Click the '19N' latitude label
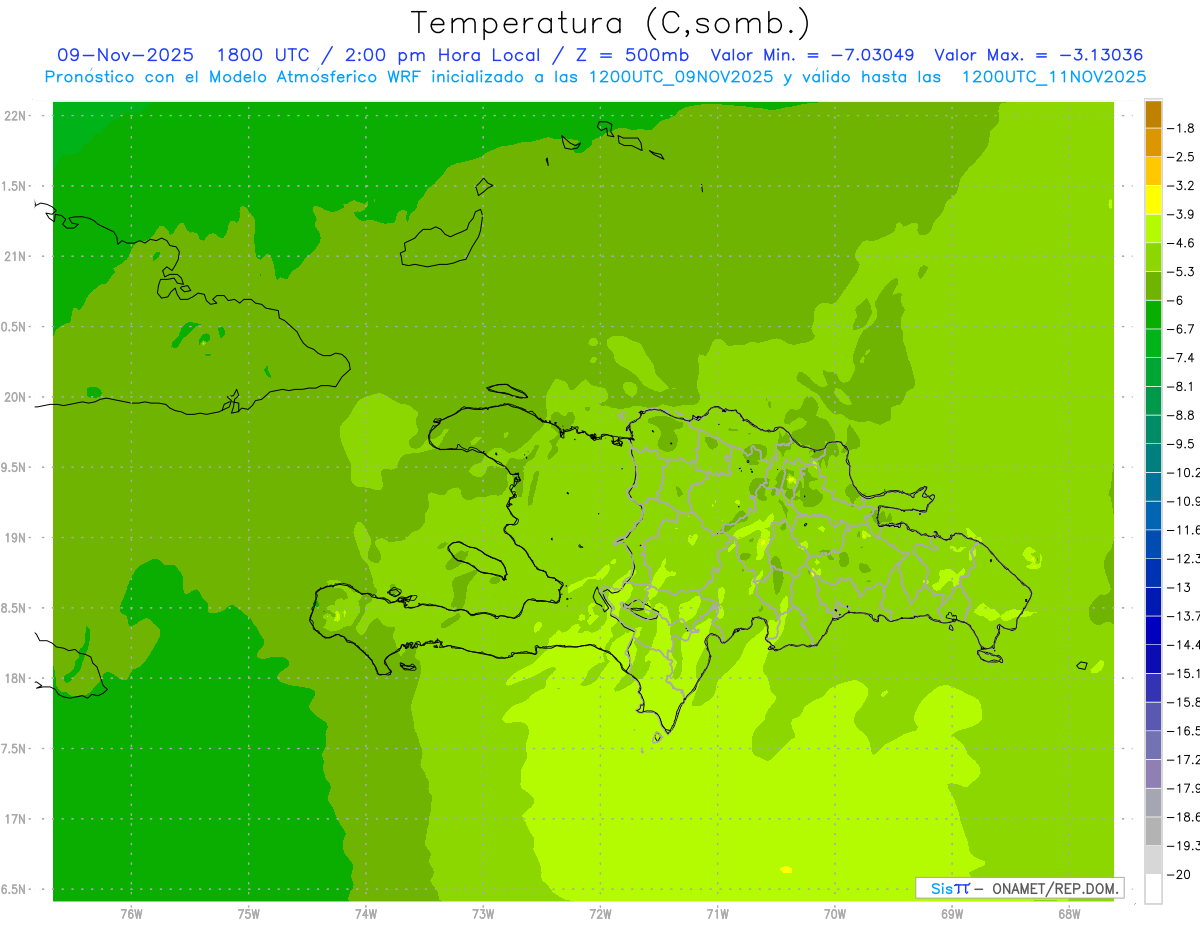This screenshot has height=927, width=1200. coord(16,538)
